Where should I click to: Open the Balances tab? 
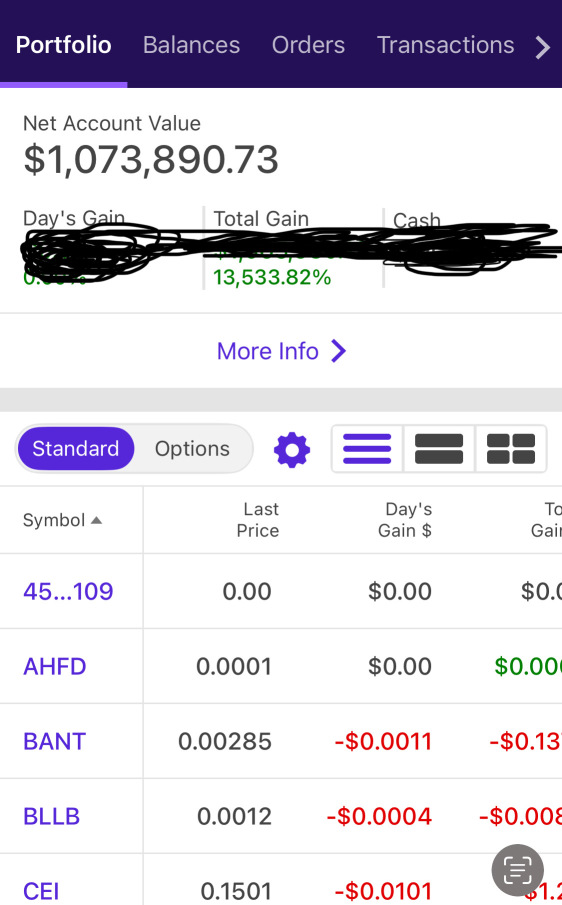coord(192,45)
